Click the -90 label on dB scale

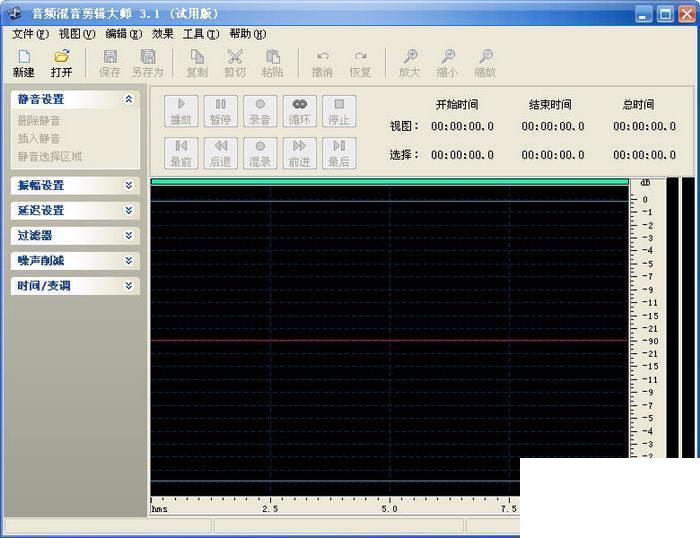click(x=650, y=341)
